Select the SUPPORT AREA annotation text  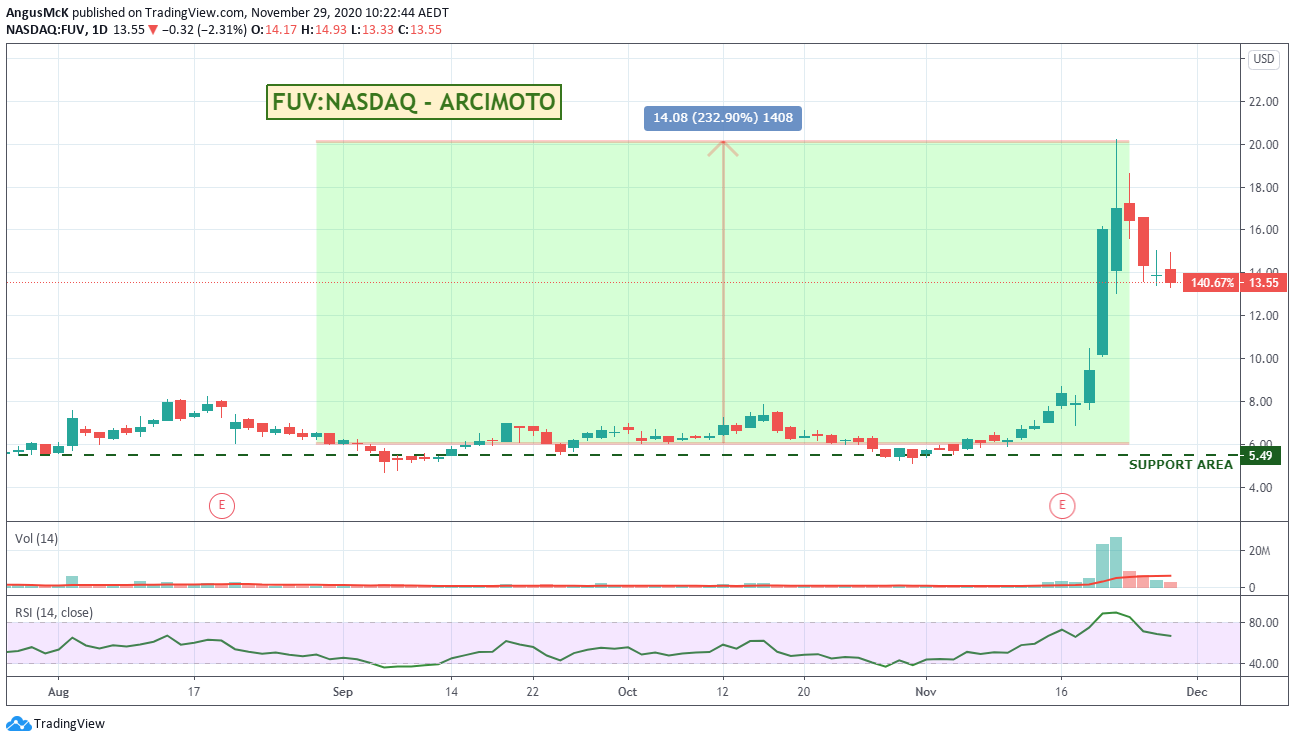coord(1181,465)
